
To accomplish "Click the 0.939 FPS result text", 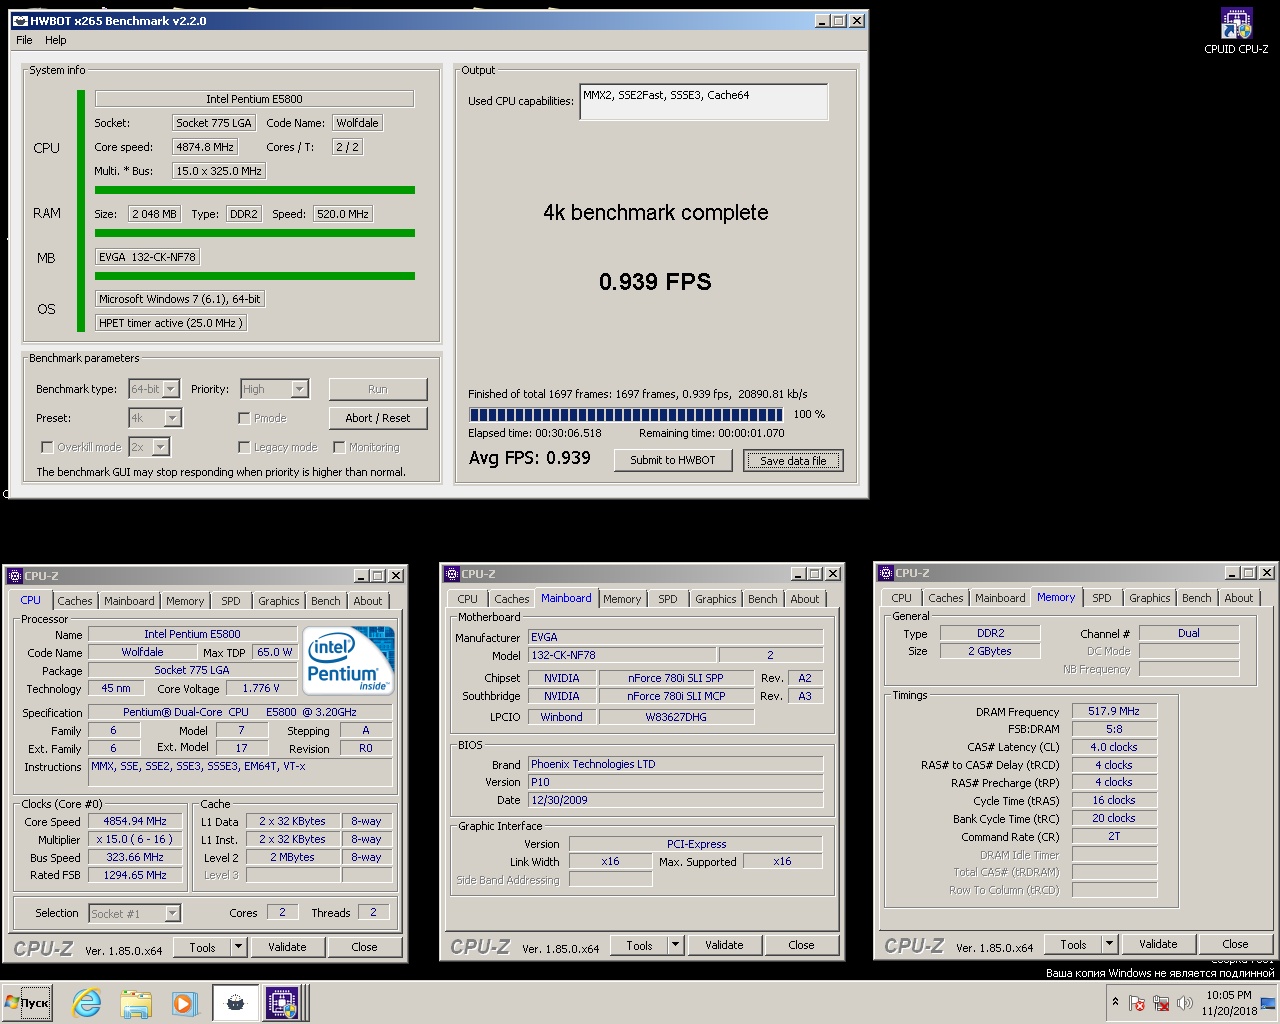I will point(655,282).
